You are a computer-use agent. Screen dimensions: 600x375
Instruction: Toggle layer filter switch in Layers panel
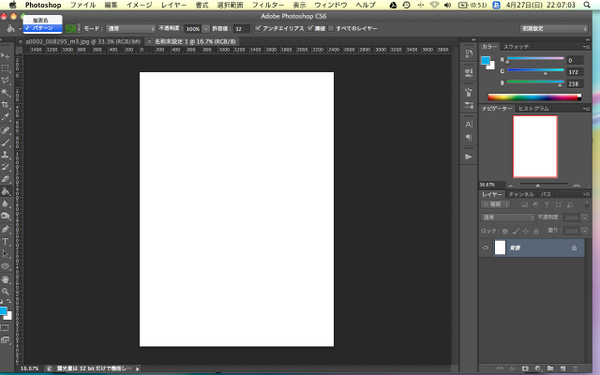point(587,205)
